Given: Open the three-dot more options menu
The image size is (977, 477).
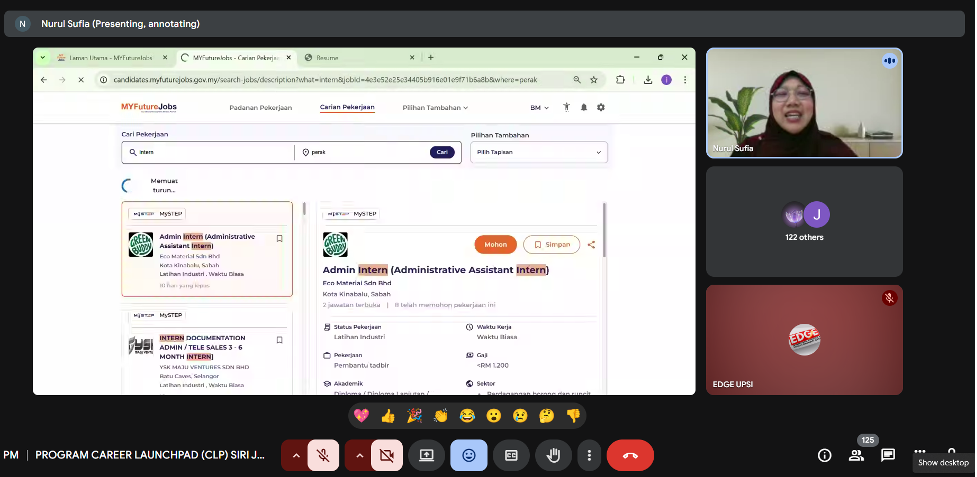Looking at the screenshot, I should (589, 455).
